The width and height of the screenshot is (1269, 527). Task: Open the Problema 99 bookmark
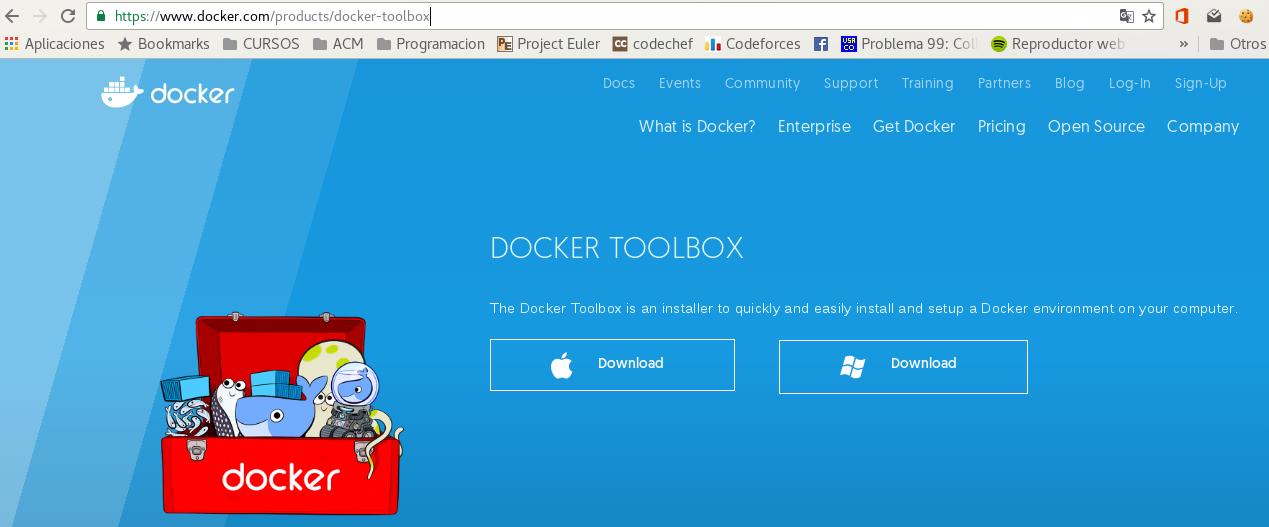[x=909, y=44]
